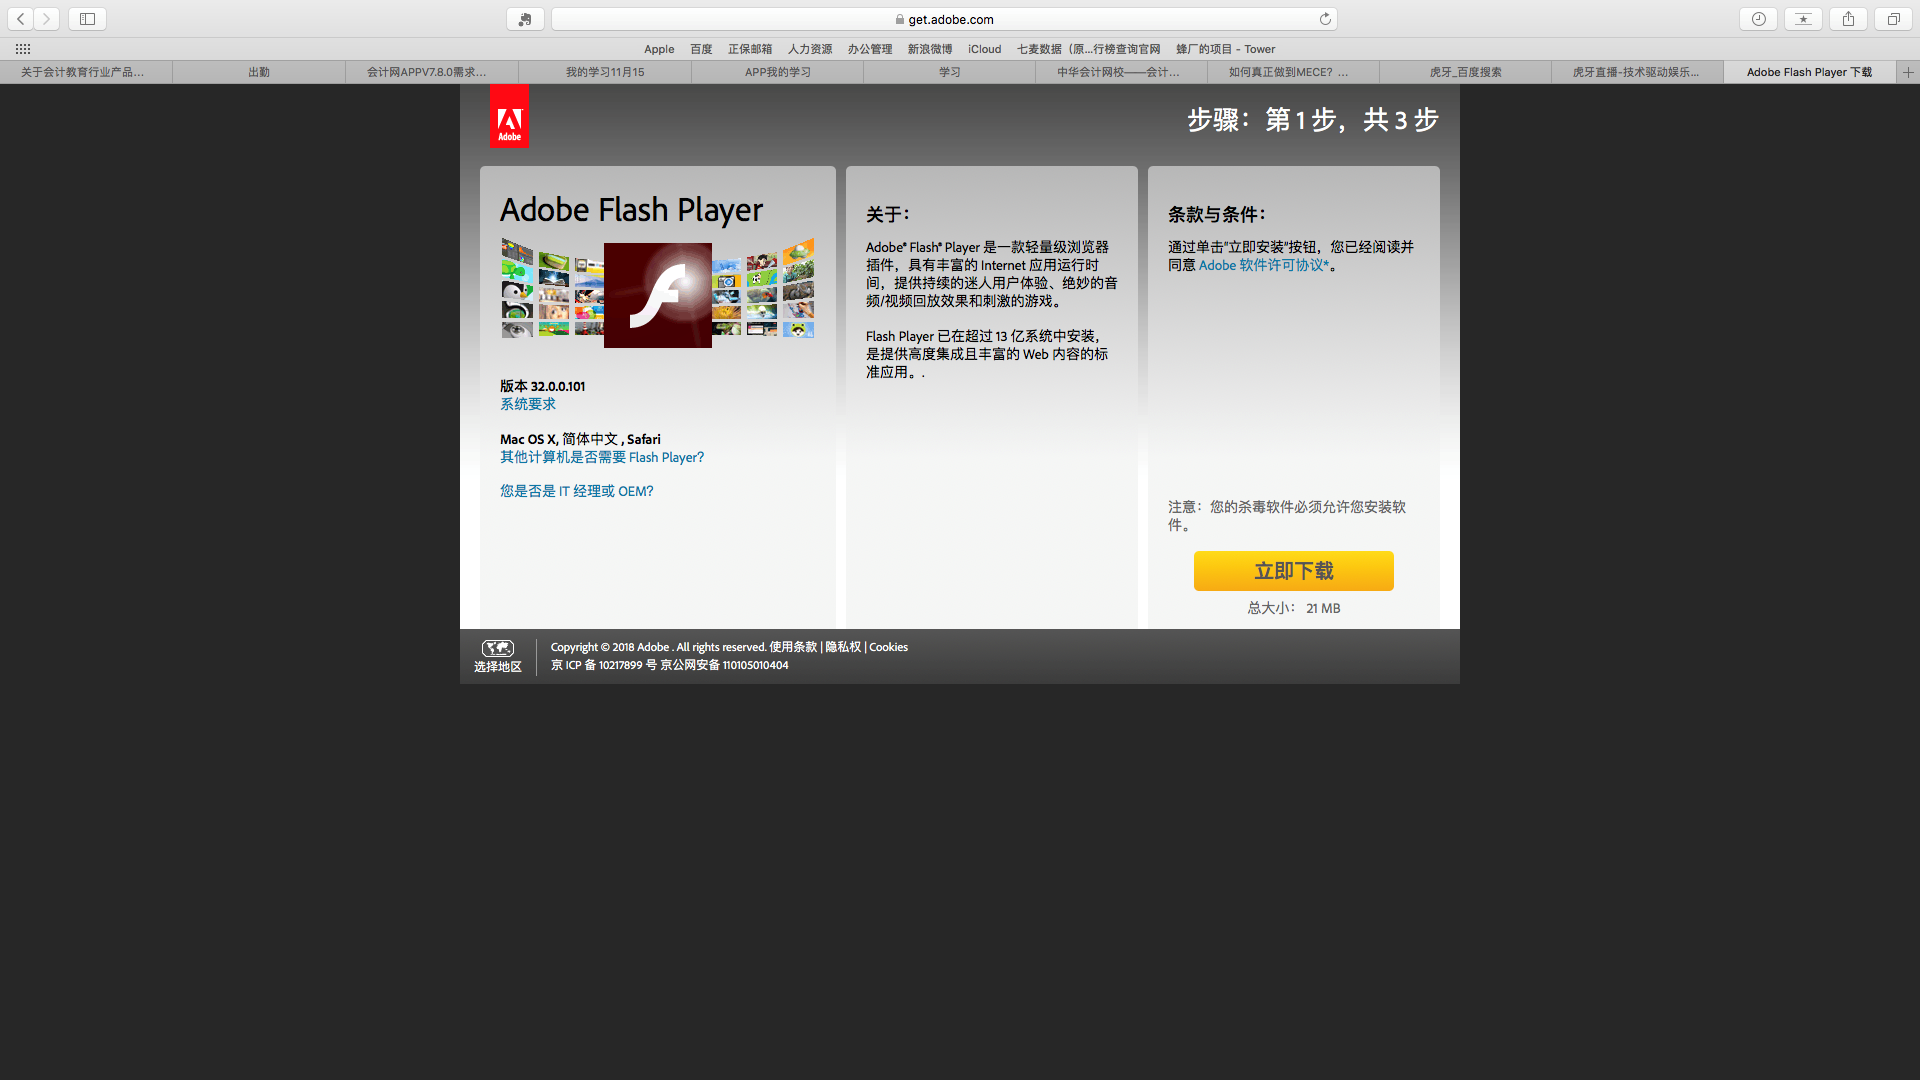Reload page using refresh icon

tap(1325, 19)
